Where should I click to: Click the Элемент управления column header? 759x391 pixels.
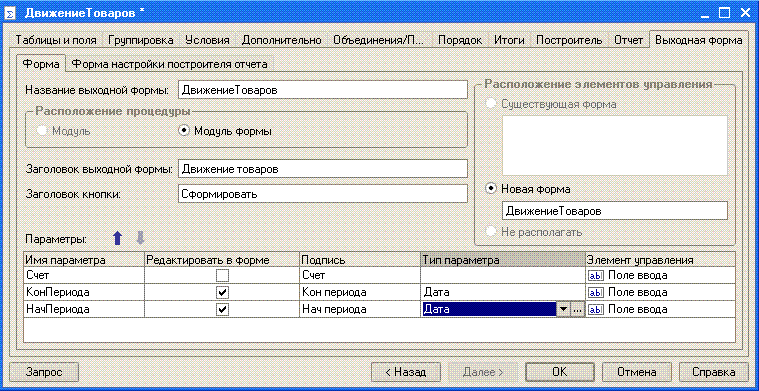[660, 259]
